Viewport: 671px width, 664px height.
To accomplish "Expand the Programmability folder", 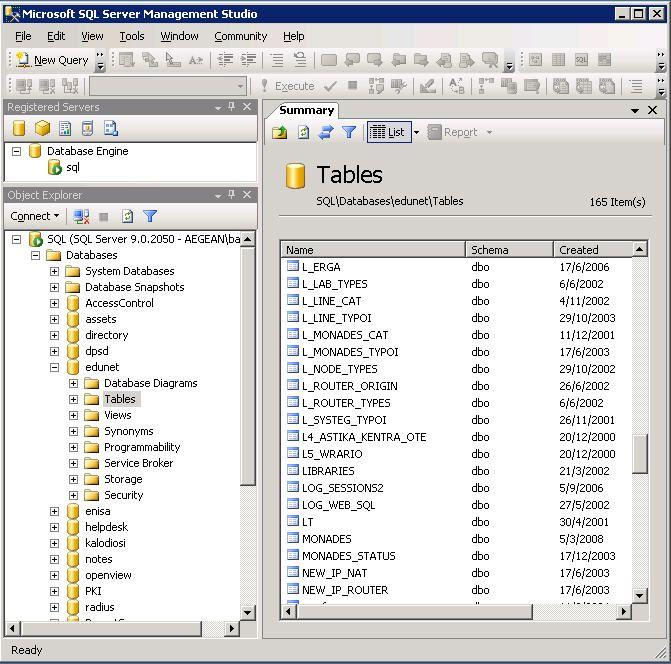I will [x=73, y=447].
